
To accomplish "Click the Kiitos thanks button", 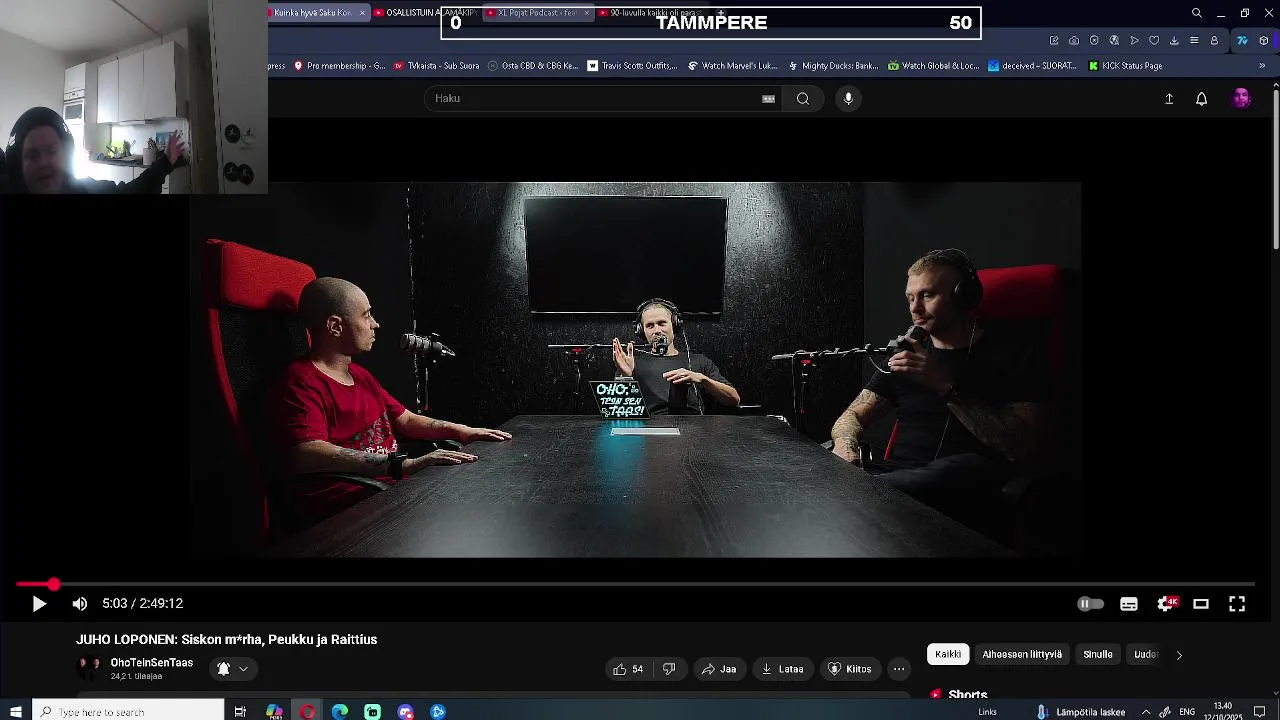I will [x=850, y=669].
